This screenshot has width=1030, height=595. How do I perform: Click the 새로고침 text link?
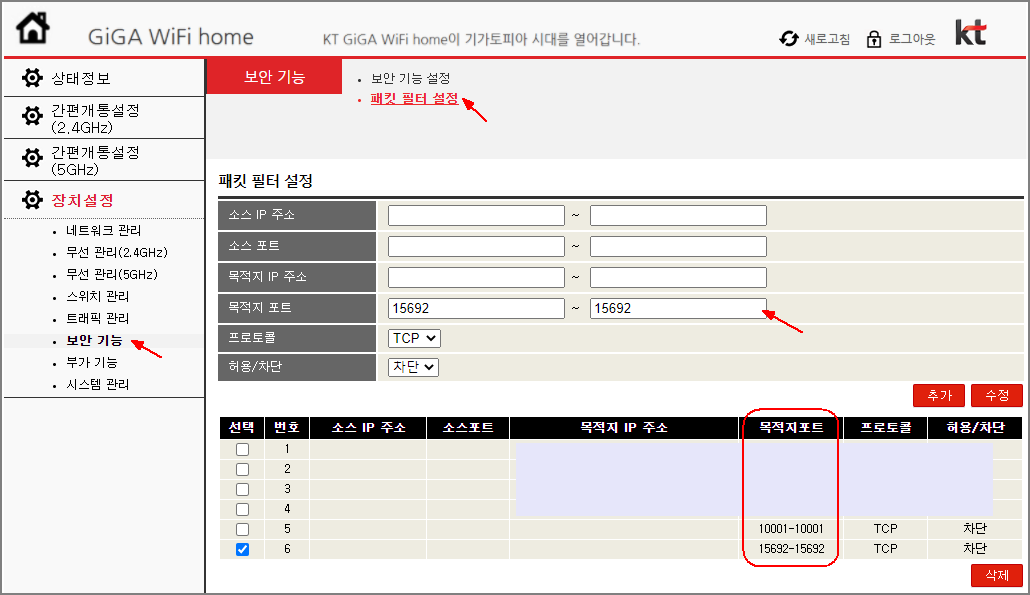pyautogui.click(x=827, y=39)
